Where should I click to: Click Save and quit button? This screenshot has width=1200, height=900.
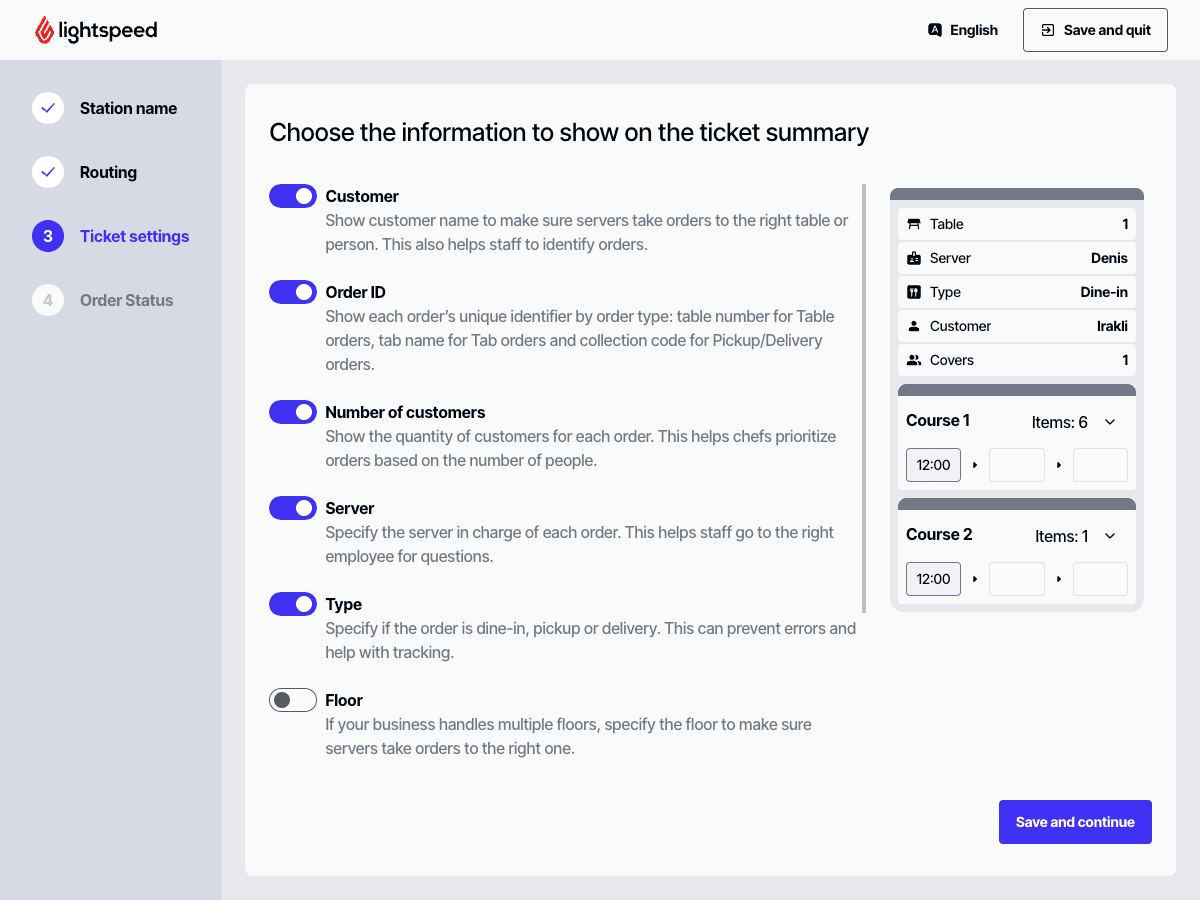1095,30
